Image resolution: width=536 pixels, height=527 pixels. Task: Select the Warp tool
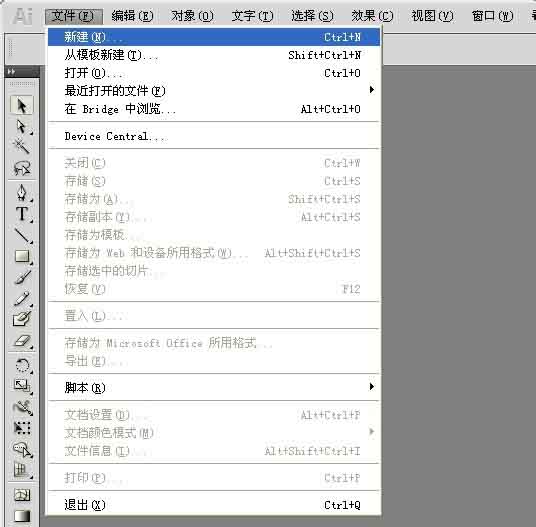[22, 407]
